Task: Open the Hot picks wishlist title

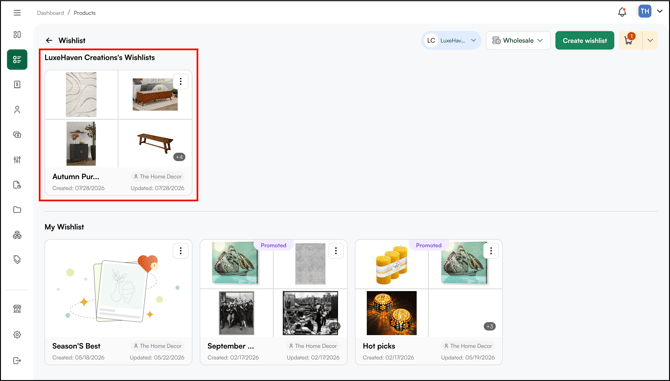Action: 379,346
